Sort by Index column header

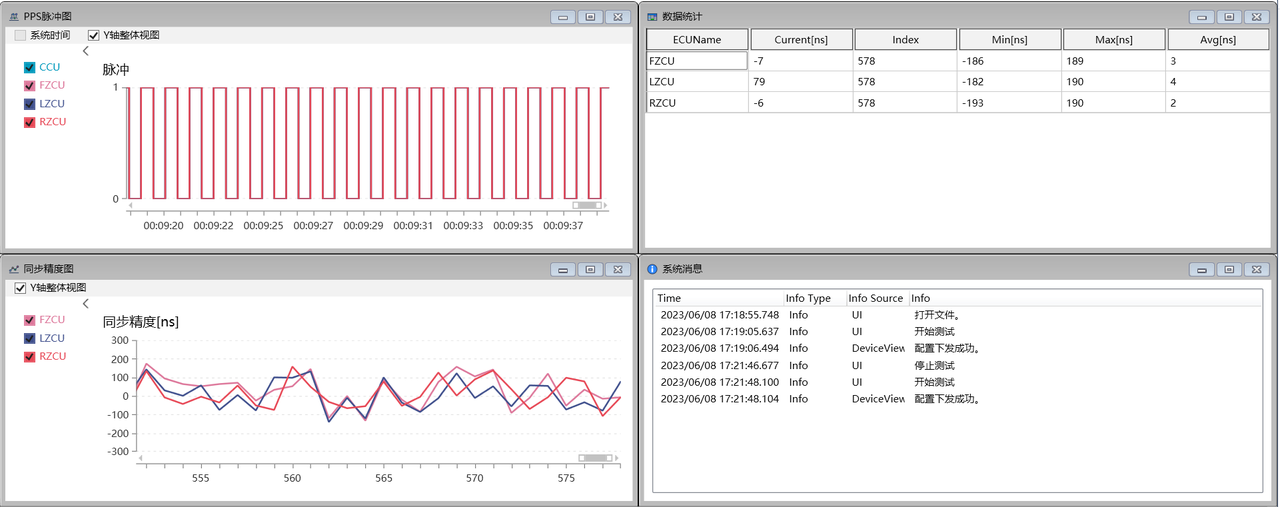pyautogui.click(x=906, y=39)
